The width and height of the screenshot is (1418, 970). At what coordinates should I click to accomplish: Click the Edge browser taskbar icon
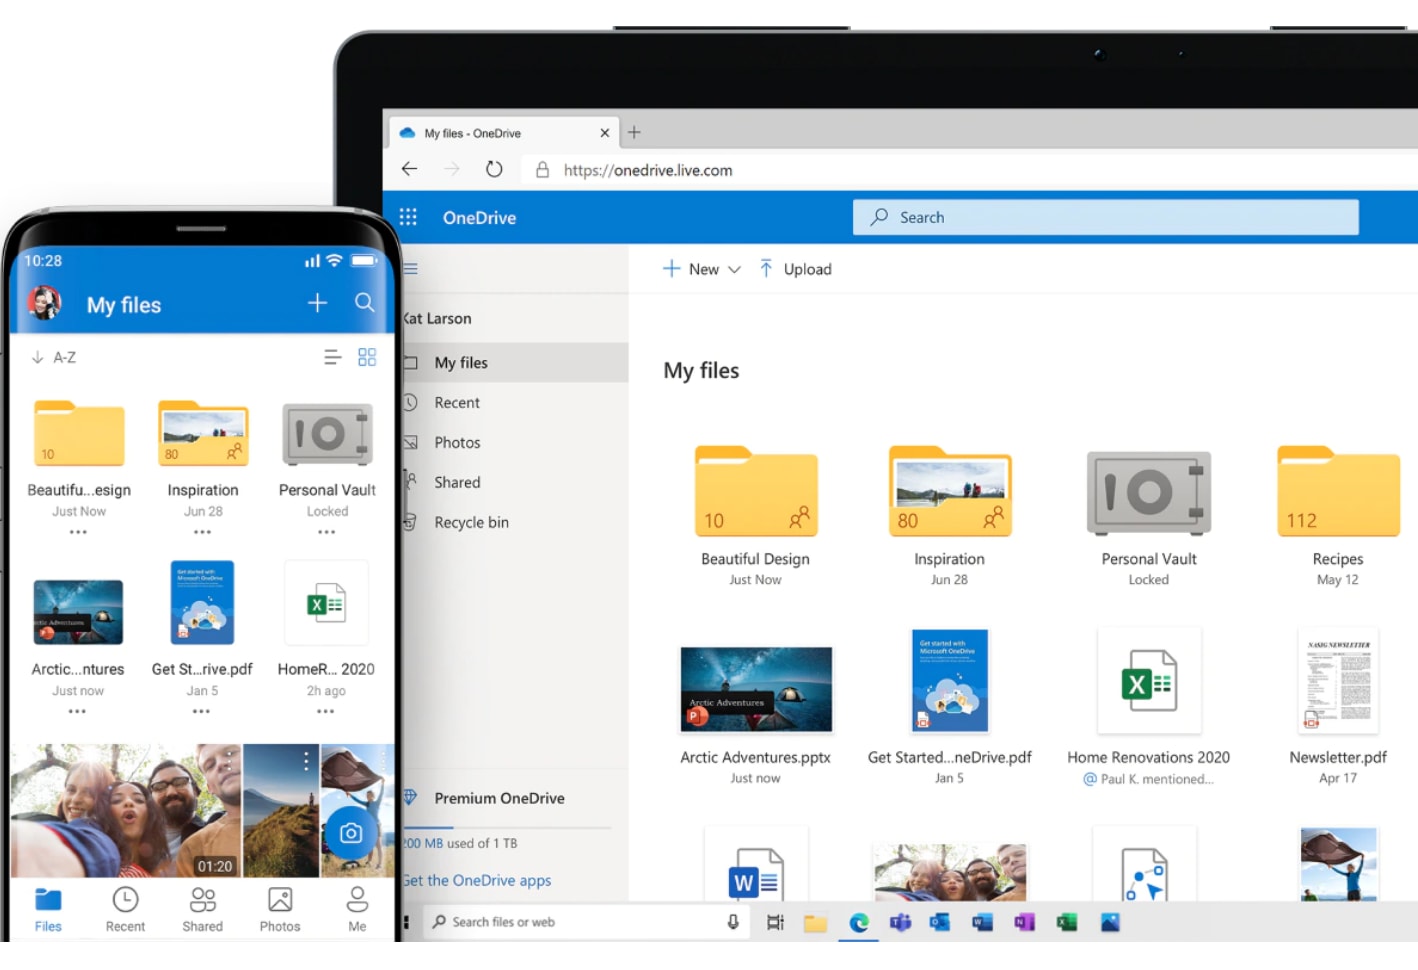(x=858, y=922)
